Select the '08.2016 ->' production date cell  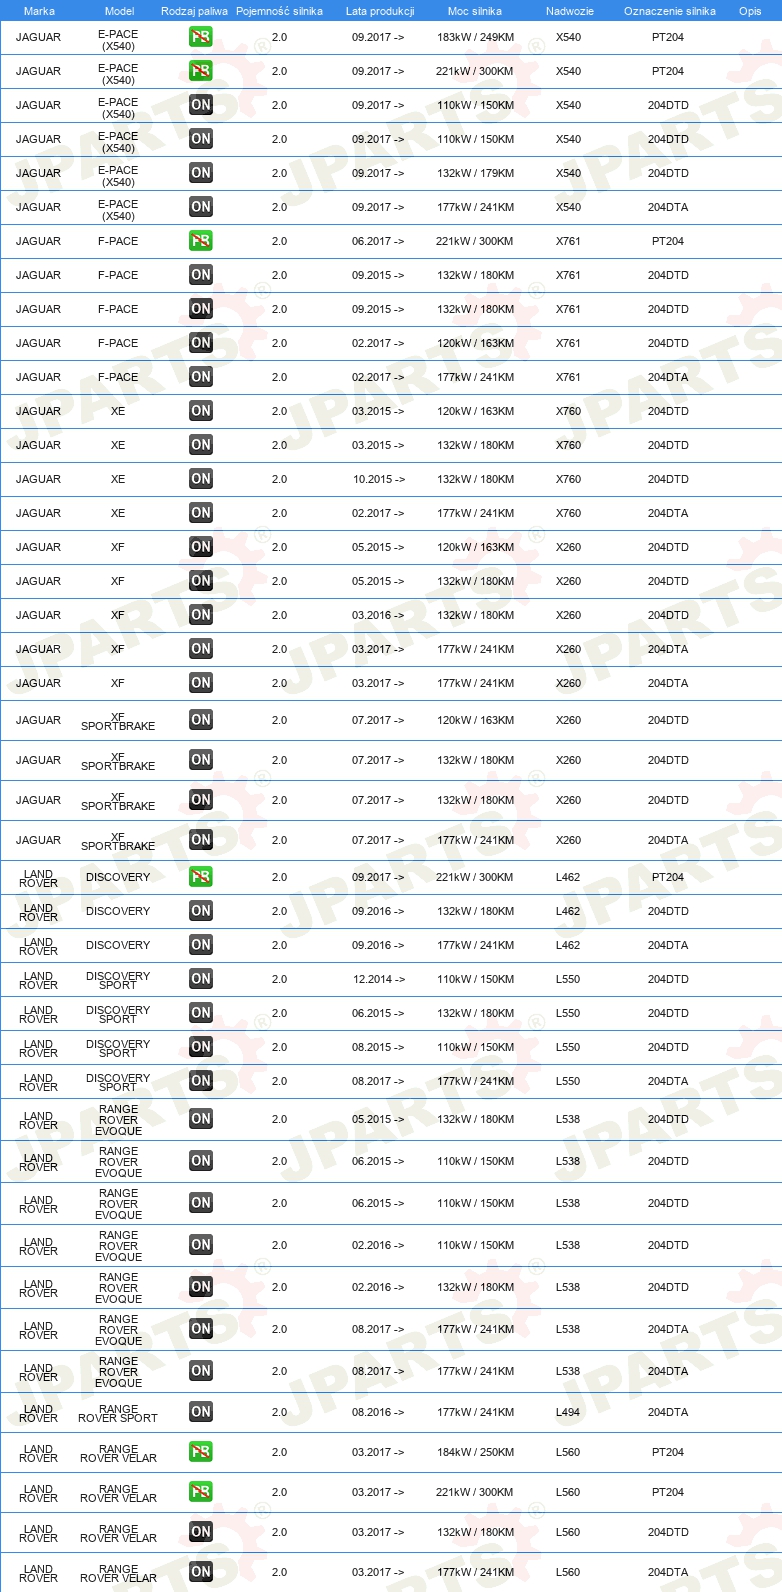tap(378, 1412)
